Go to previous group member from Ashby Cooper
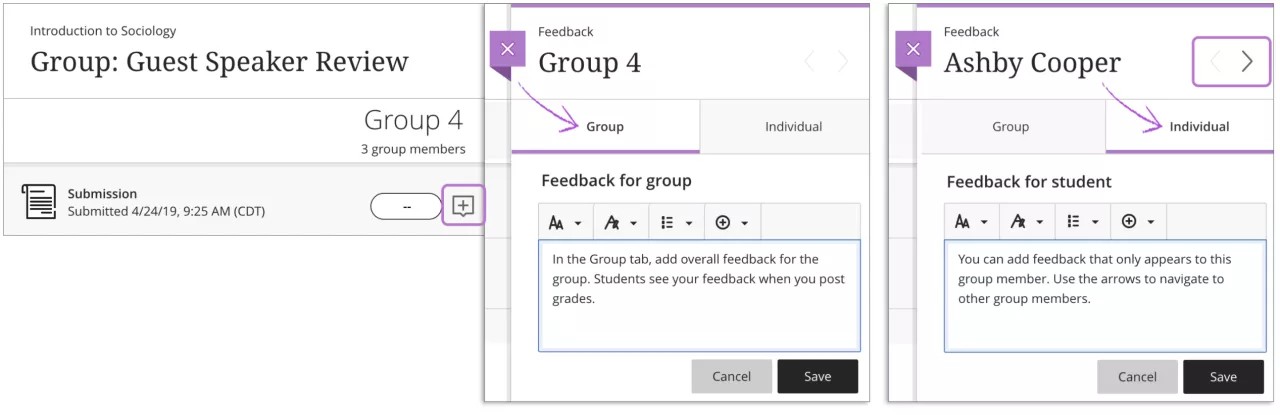 click(1215, 62)
